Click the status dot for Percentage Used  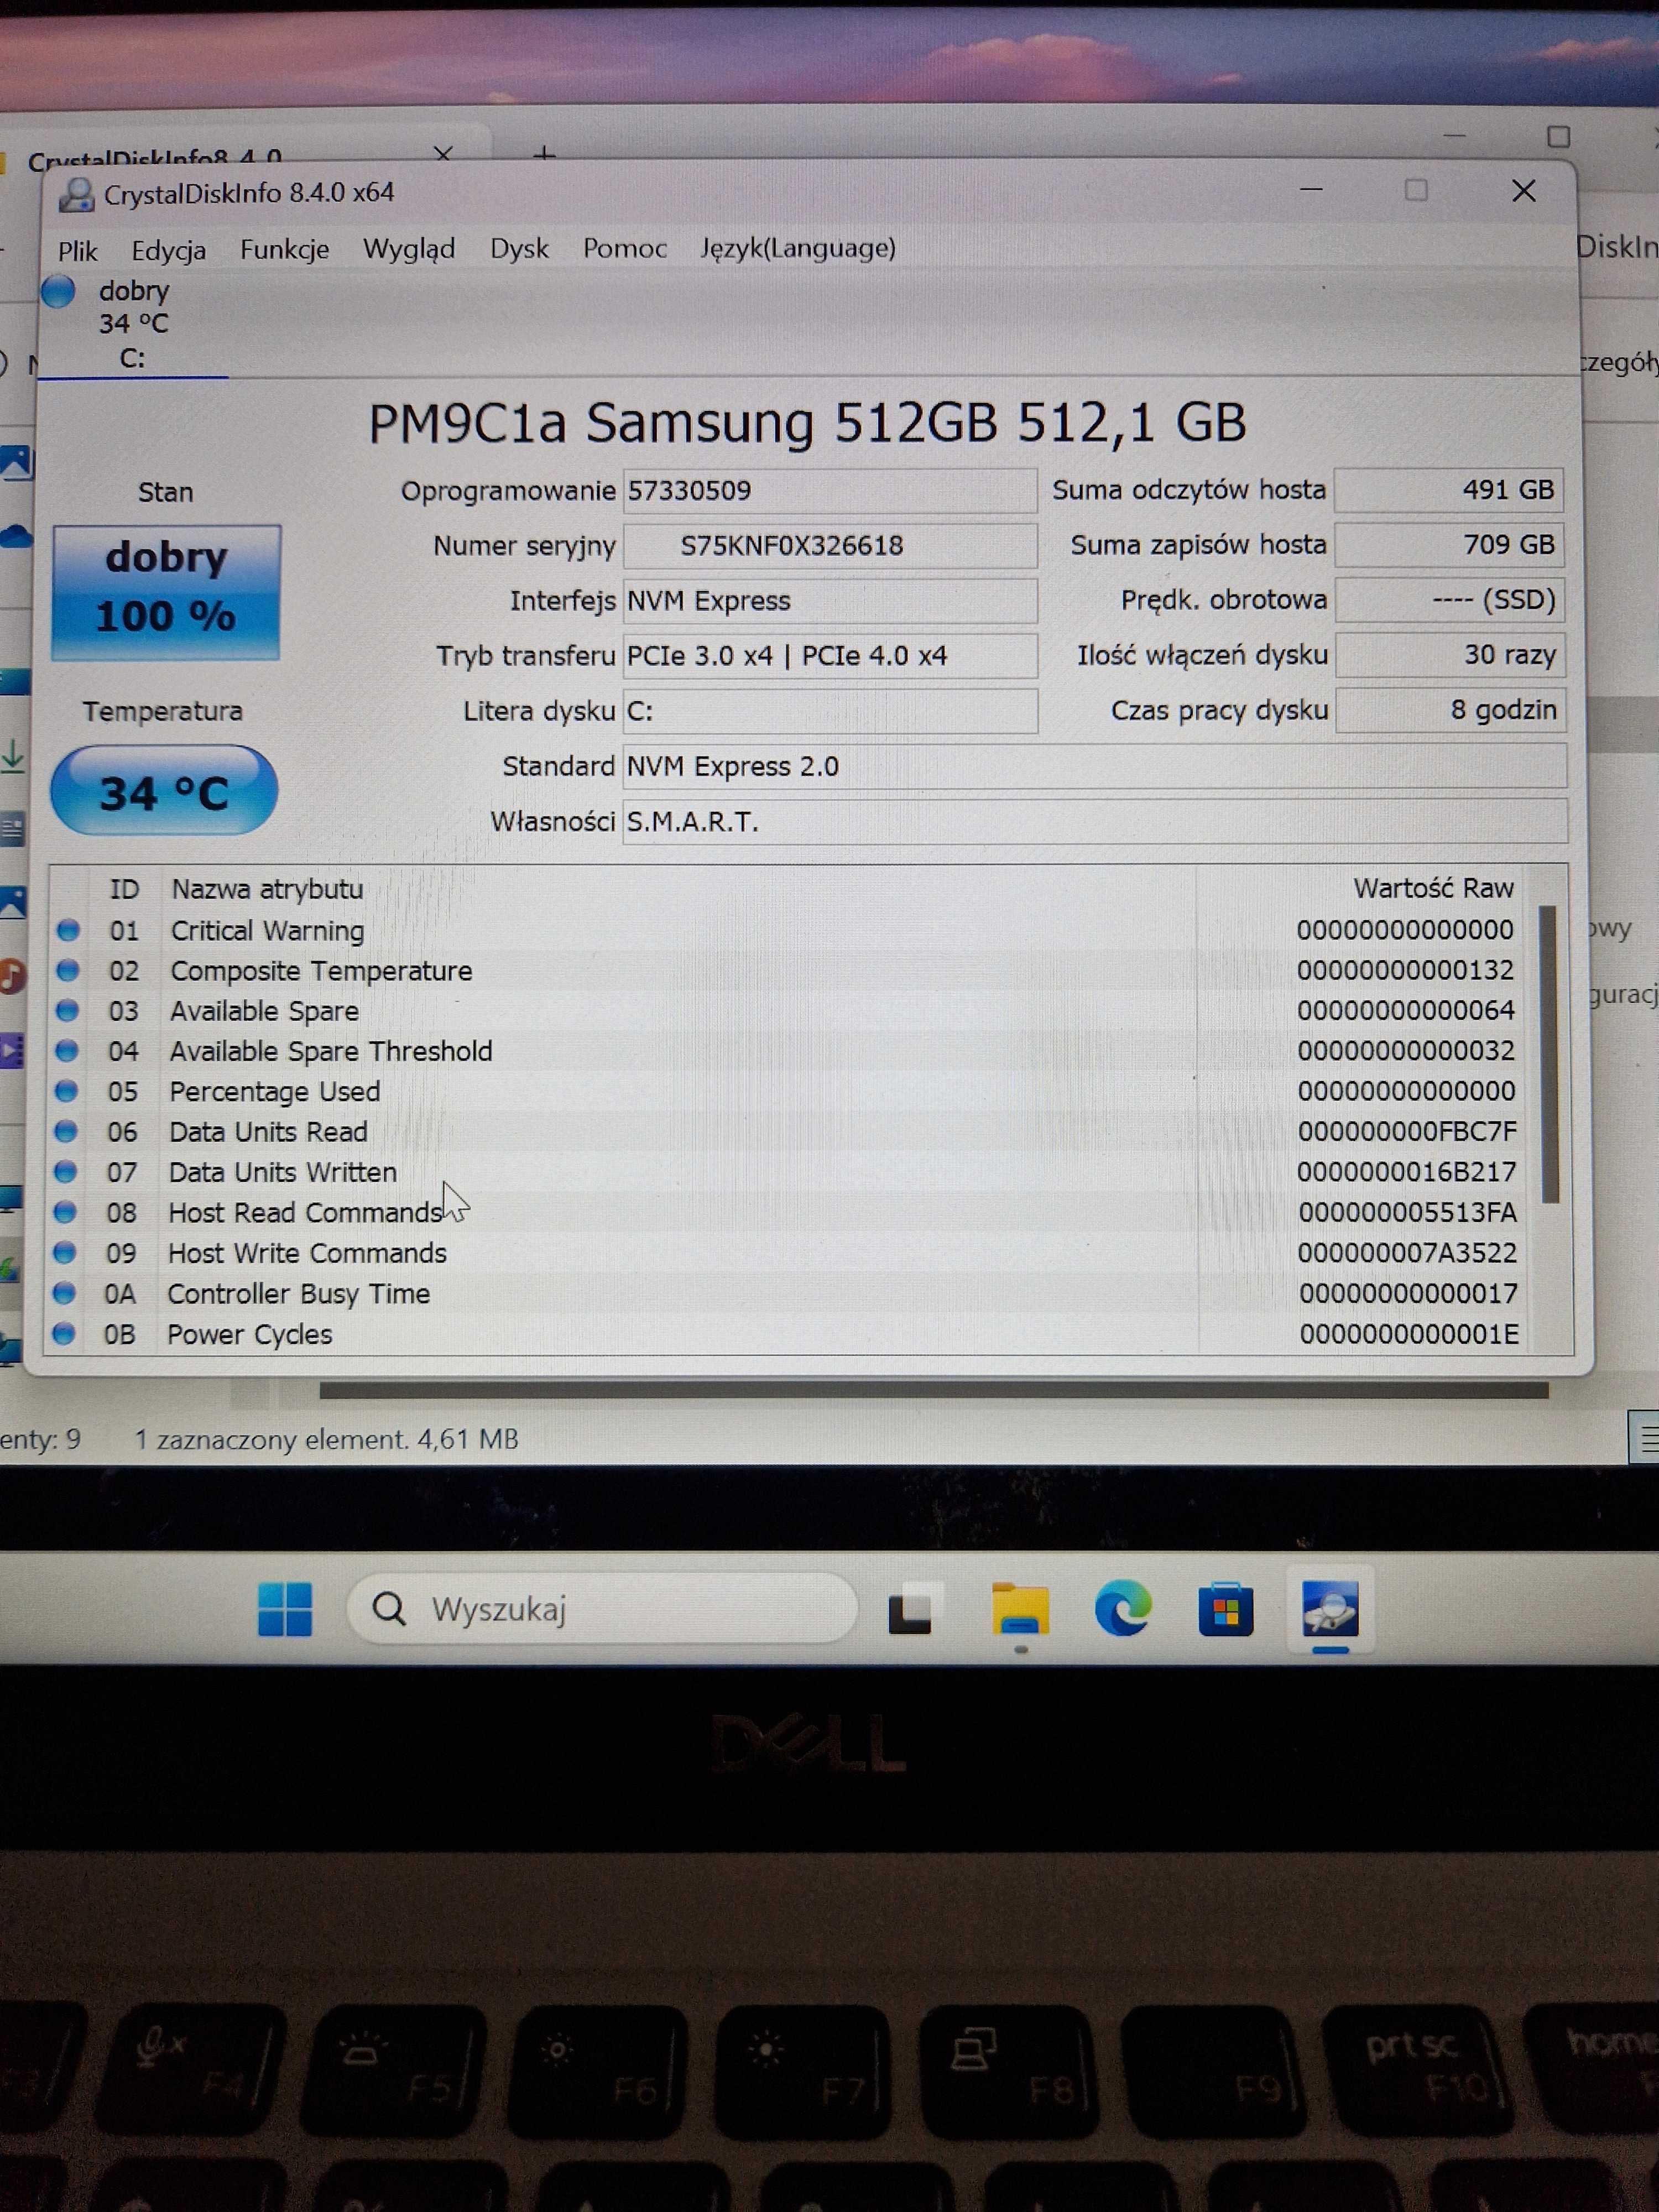point(67,1091)
